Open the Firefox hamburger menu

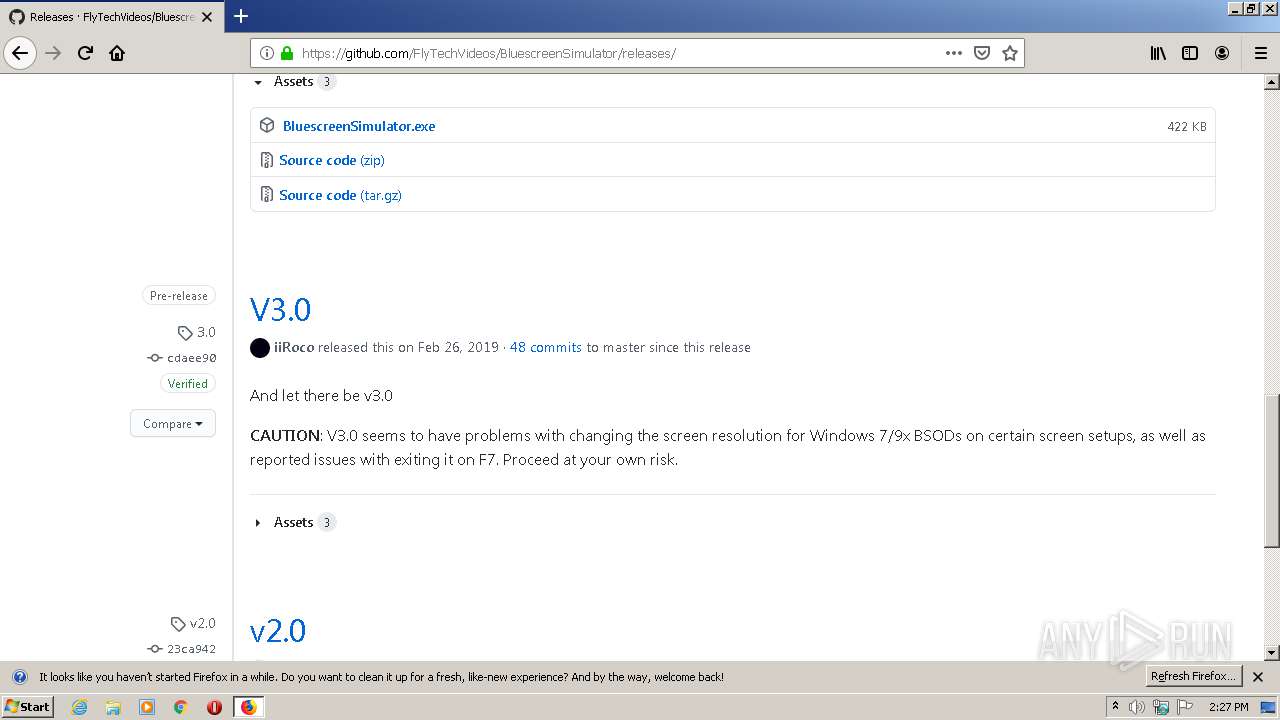1261,53
